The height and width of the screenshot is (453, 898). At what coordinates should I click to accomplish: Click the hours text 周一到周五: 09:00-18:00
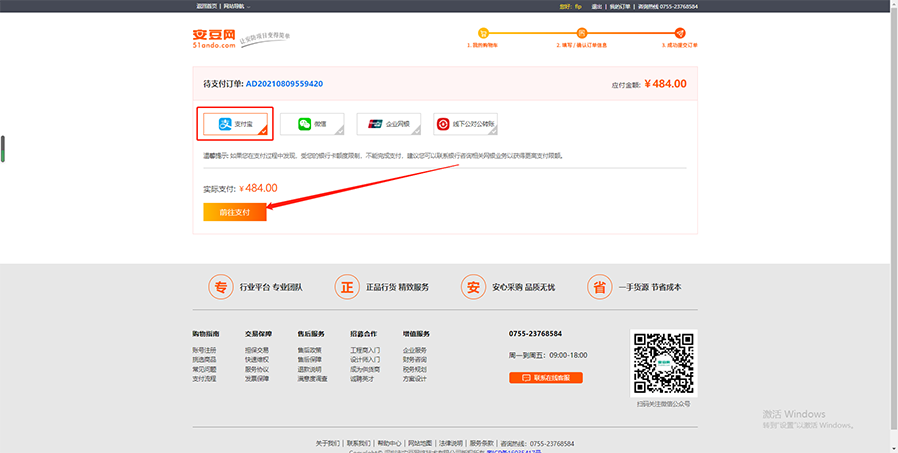point(548,355)
